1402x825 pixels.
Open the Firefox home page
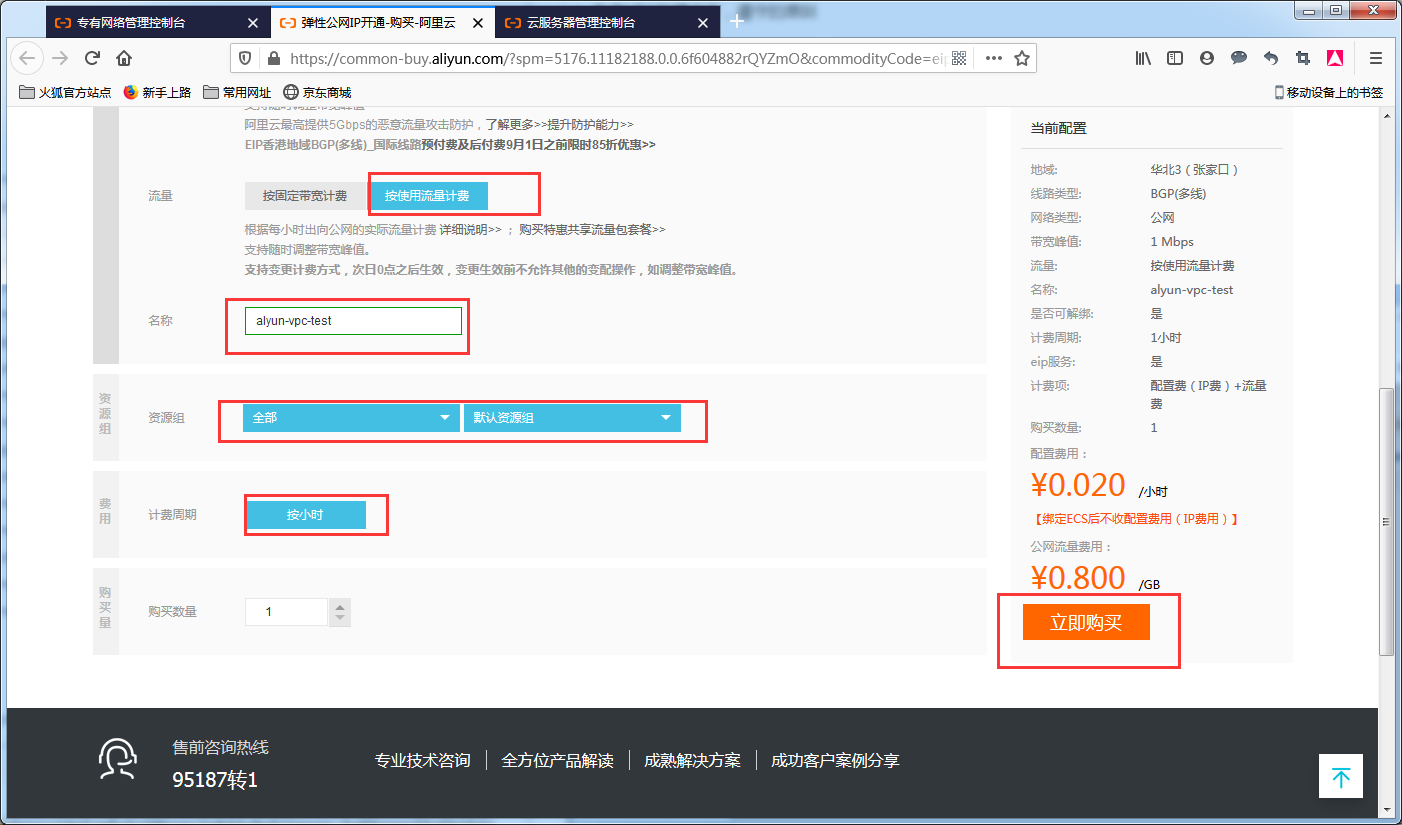125,58
